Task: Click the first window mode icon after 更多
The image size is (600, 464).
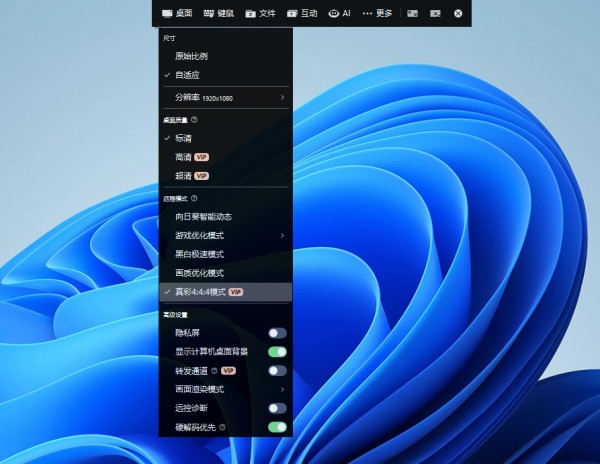Action: (412, 13)
